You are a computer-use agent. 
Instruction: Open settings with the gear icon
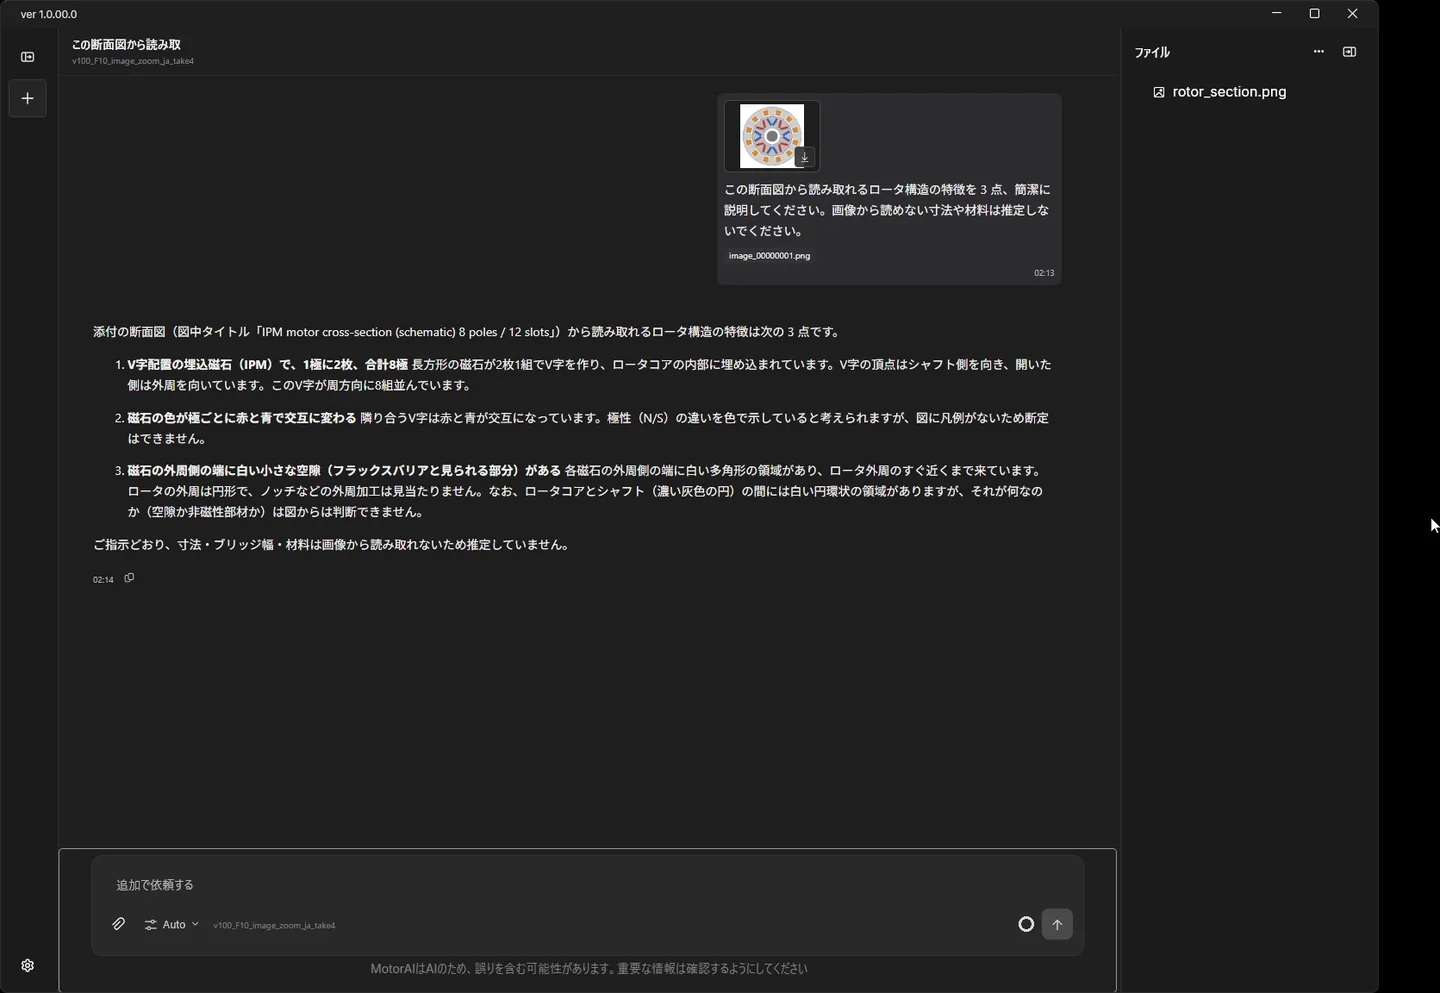[28, 966]
